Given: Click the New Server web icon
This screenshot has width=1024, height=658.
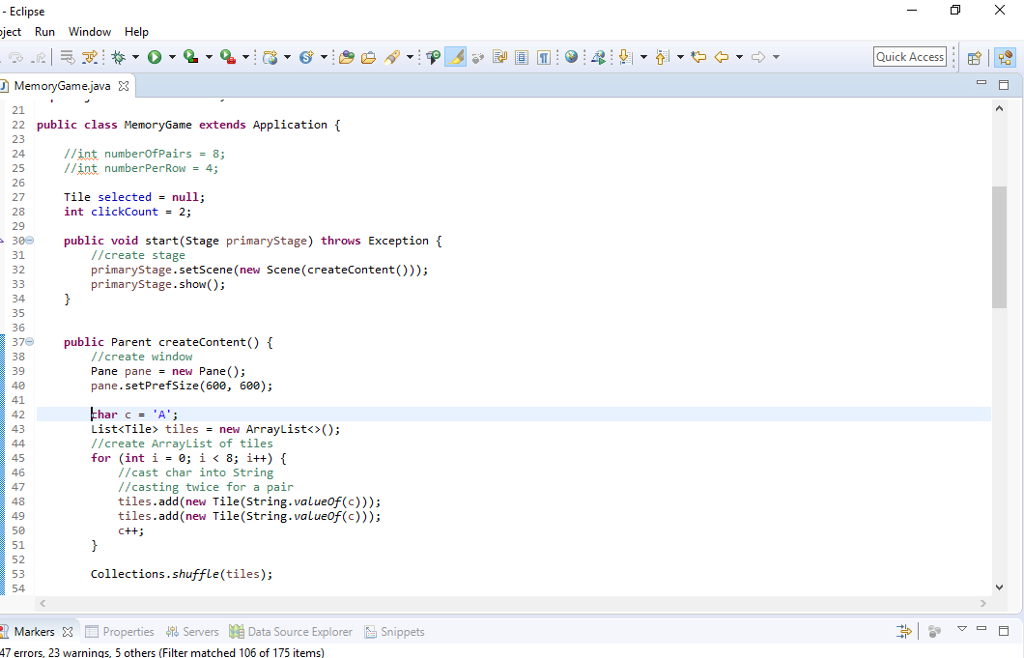Looking at the screenshot, I should (270, 57).
